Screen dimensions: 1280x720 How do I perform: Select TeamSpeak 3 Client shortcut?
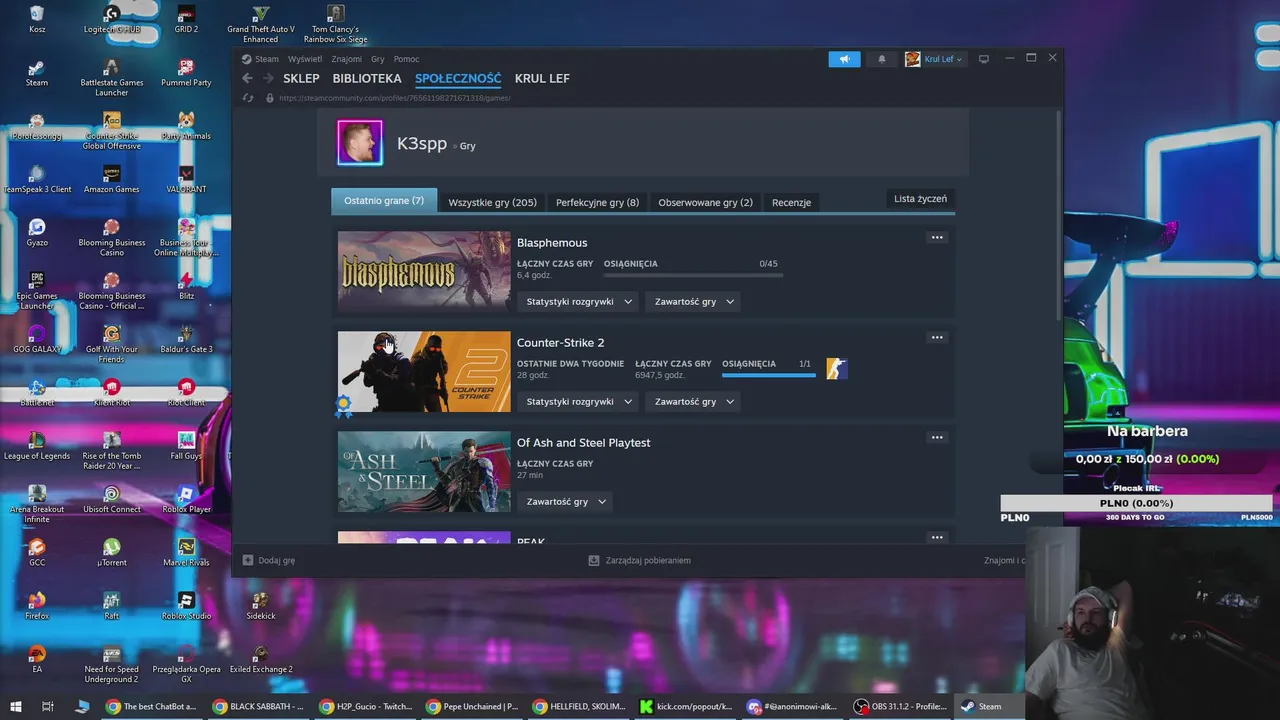(x=37, y=178)
